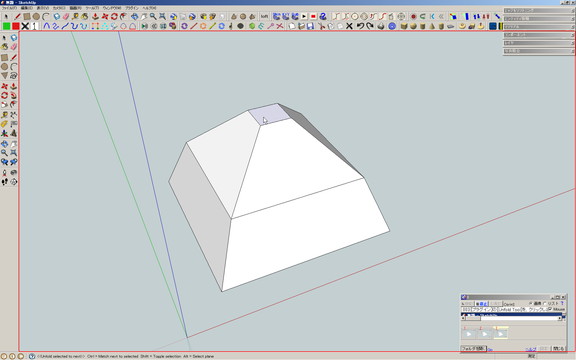Select the Push/Pull tool in left toolbar
Image resolution: width=576 pixels, height=360 pixels.
click(x=13, y=86)
